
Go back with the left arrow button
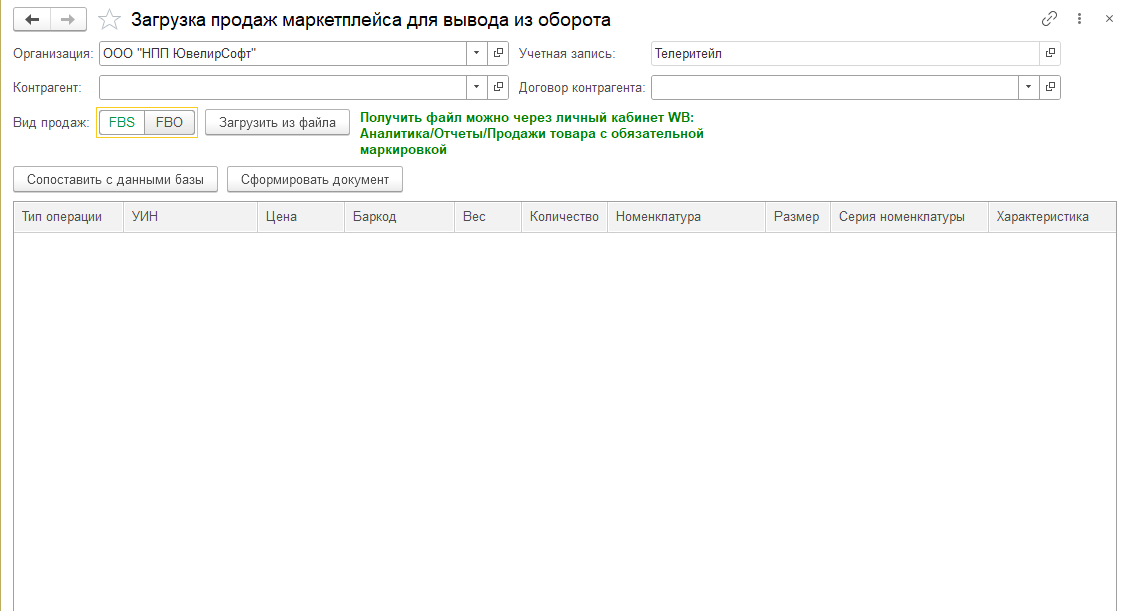[x=32, y=20]
